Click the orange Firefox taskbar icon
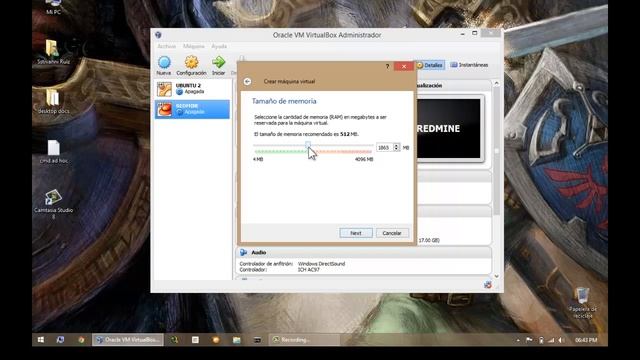This screenshot has height=360, width=640. click(216, 340)
